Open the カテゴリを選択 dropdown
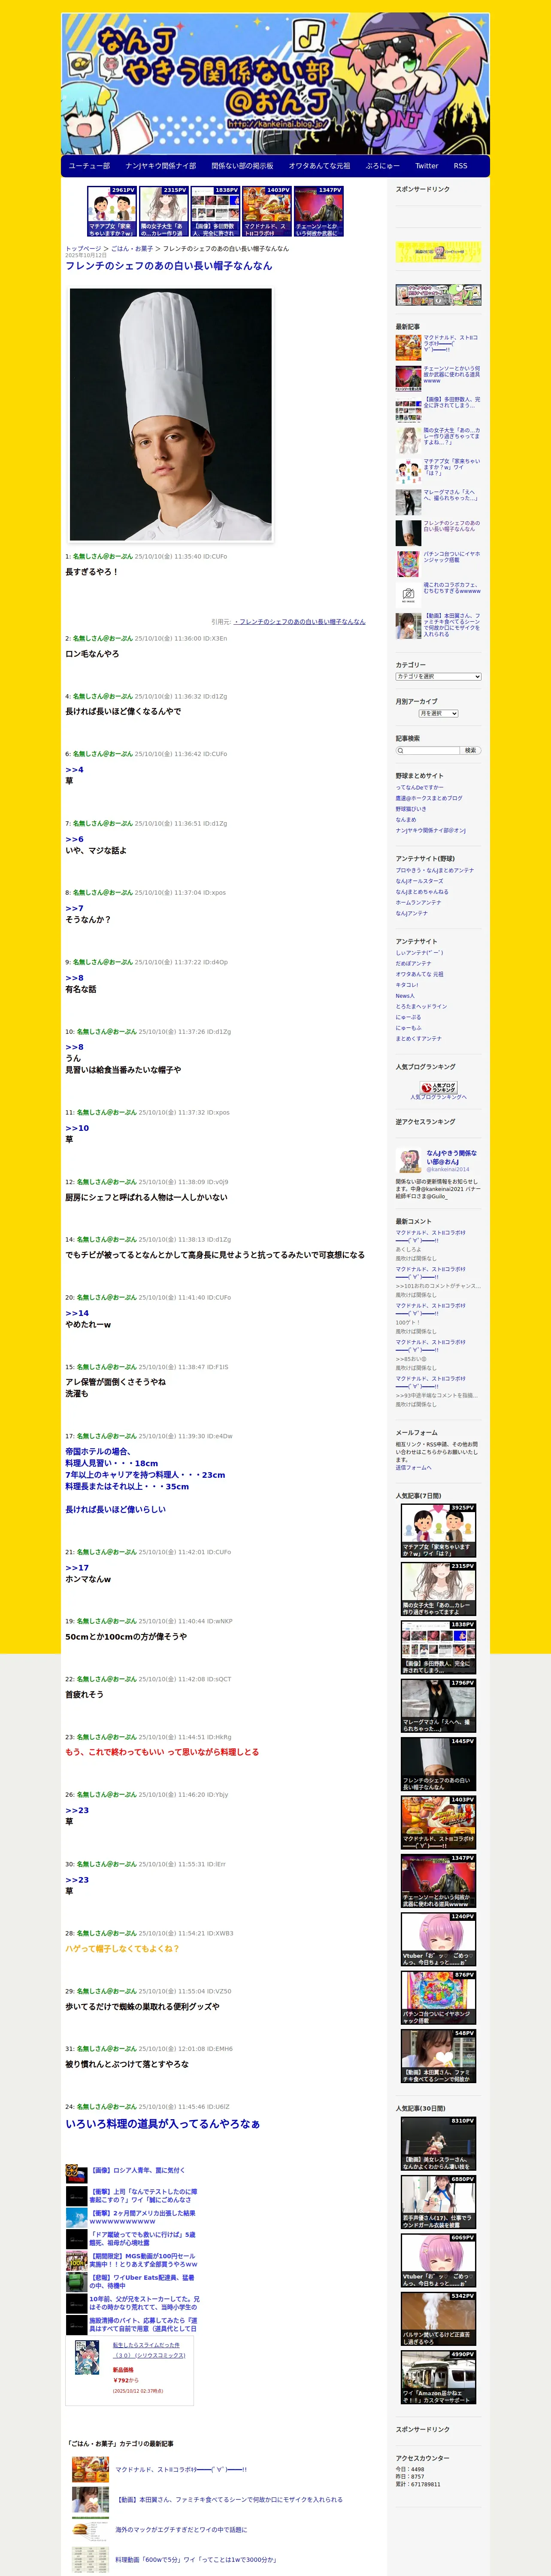 click(438, 677)
